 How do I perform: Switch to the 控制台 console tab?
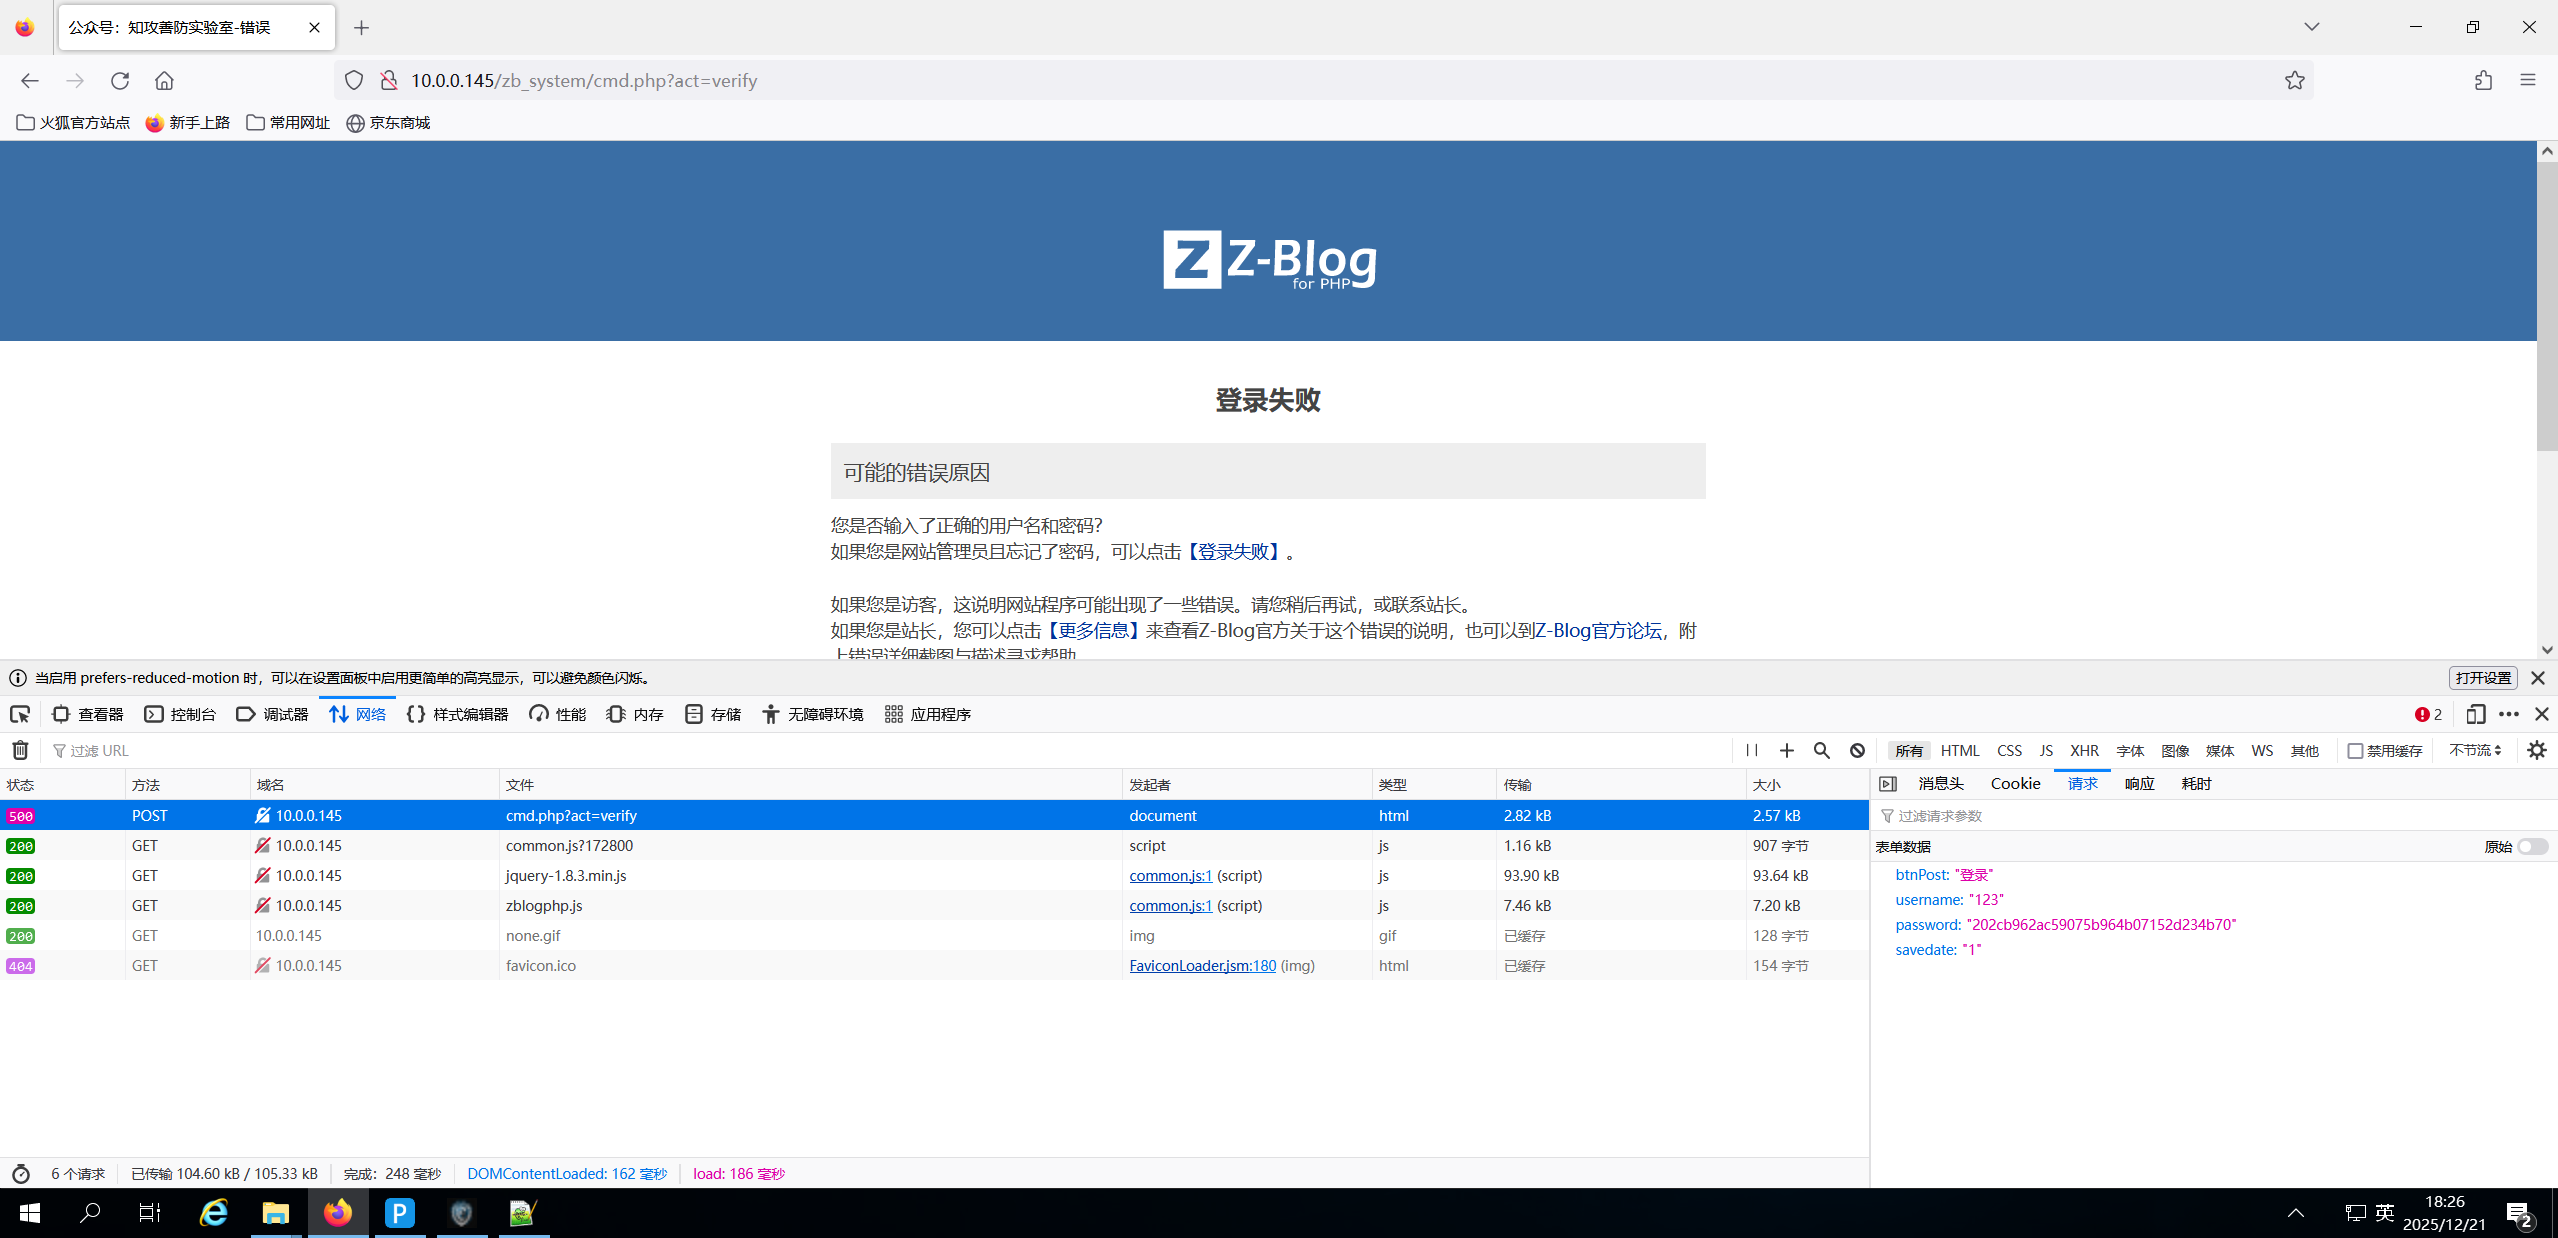point(181,714)
